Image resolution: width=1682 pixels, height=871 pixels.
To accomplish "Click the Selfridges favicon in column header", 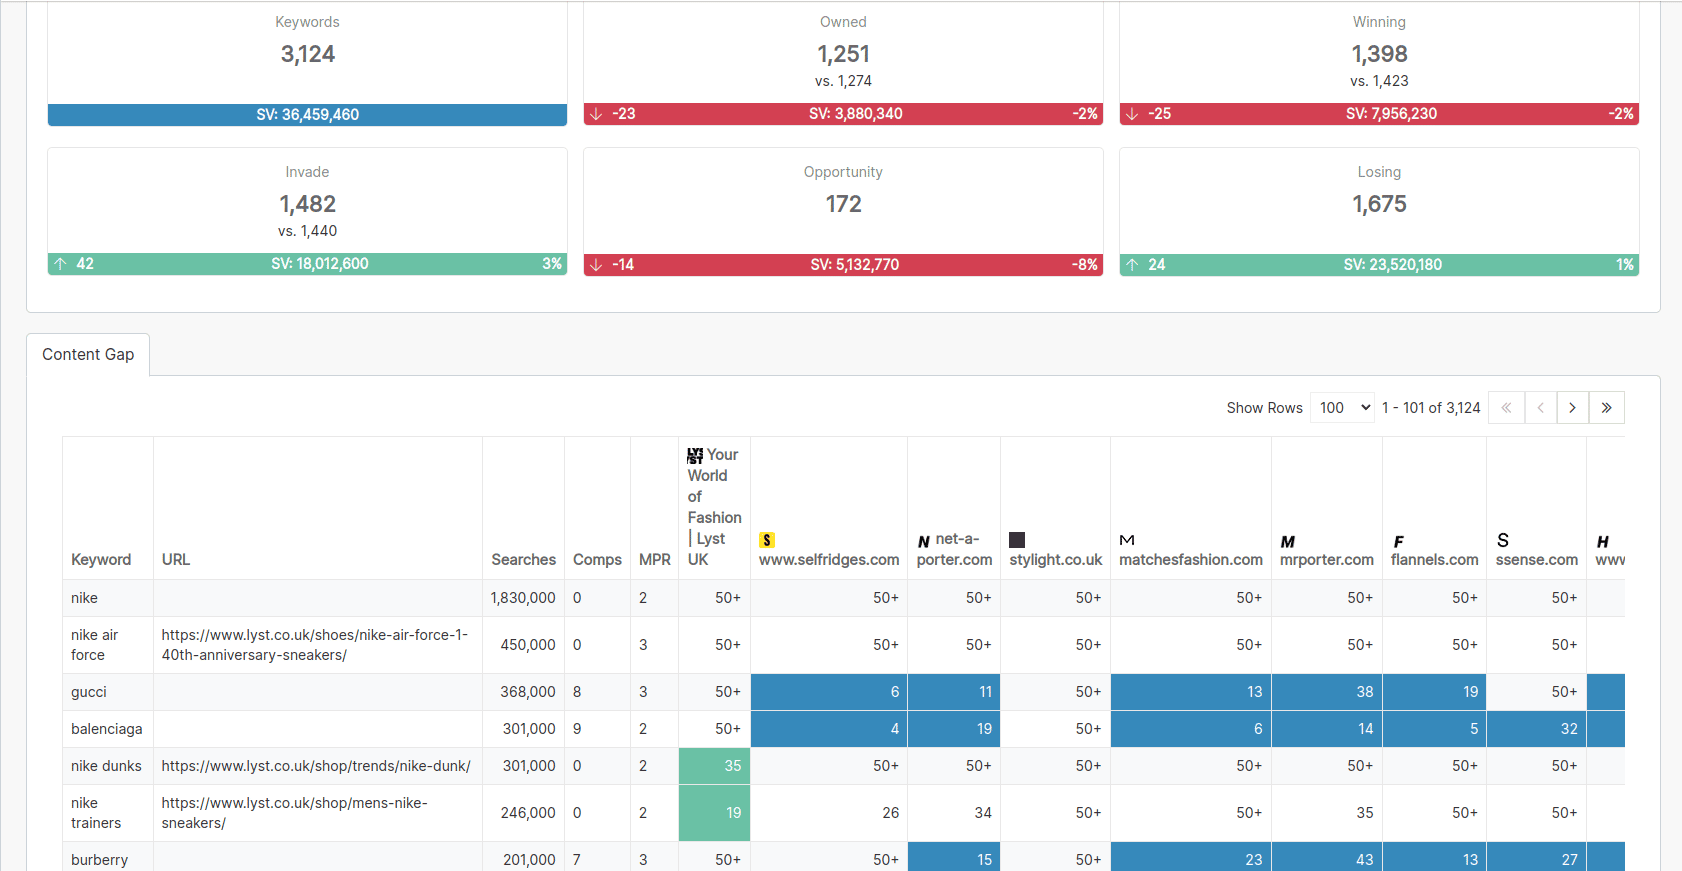I will pos(767,540).
